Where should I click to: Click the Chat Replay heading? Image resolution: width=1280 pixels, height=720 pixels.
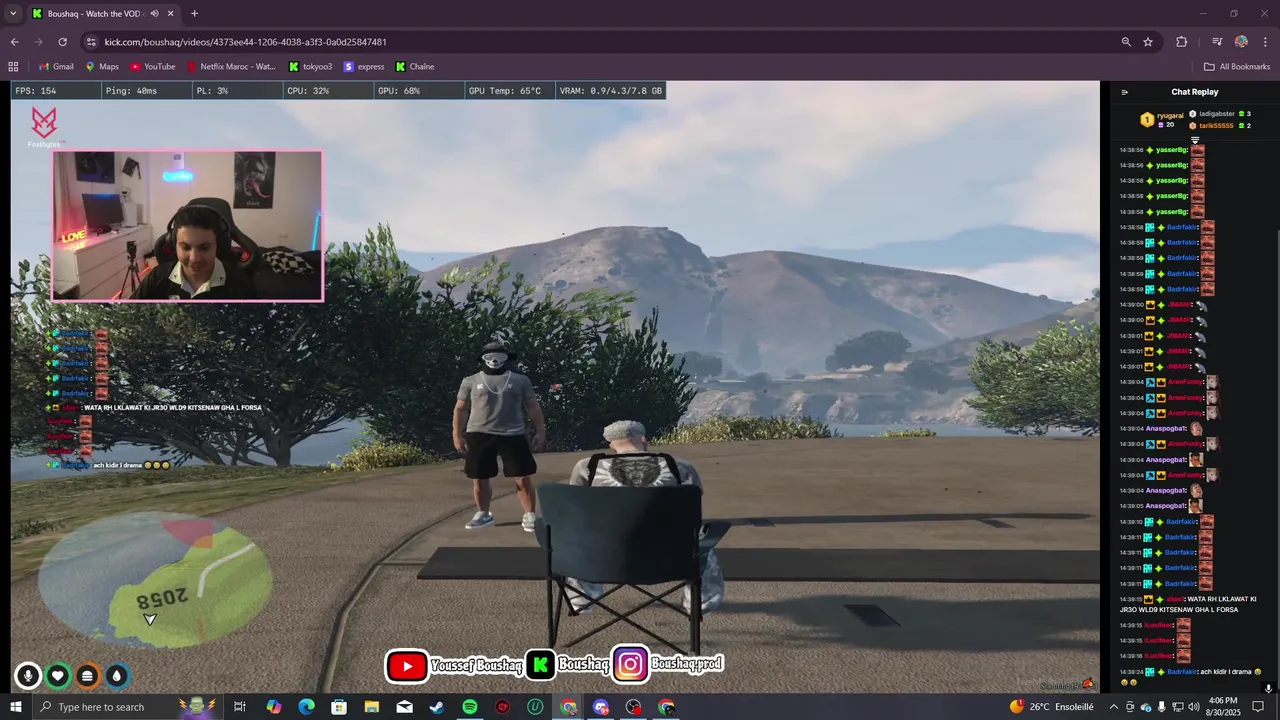click(1195, 92)
